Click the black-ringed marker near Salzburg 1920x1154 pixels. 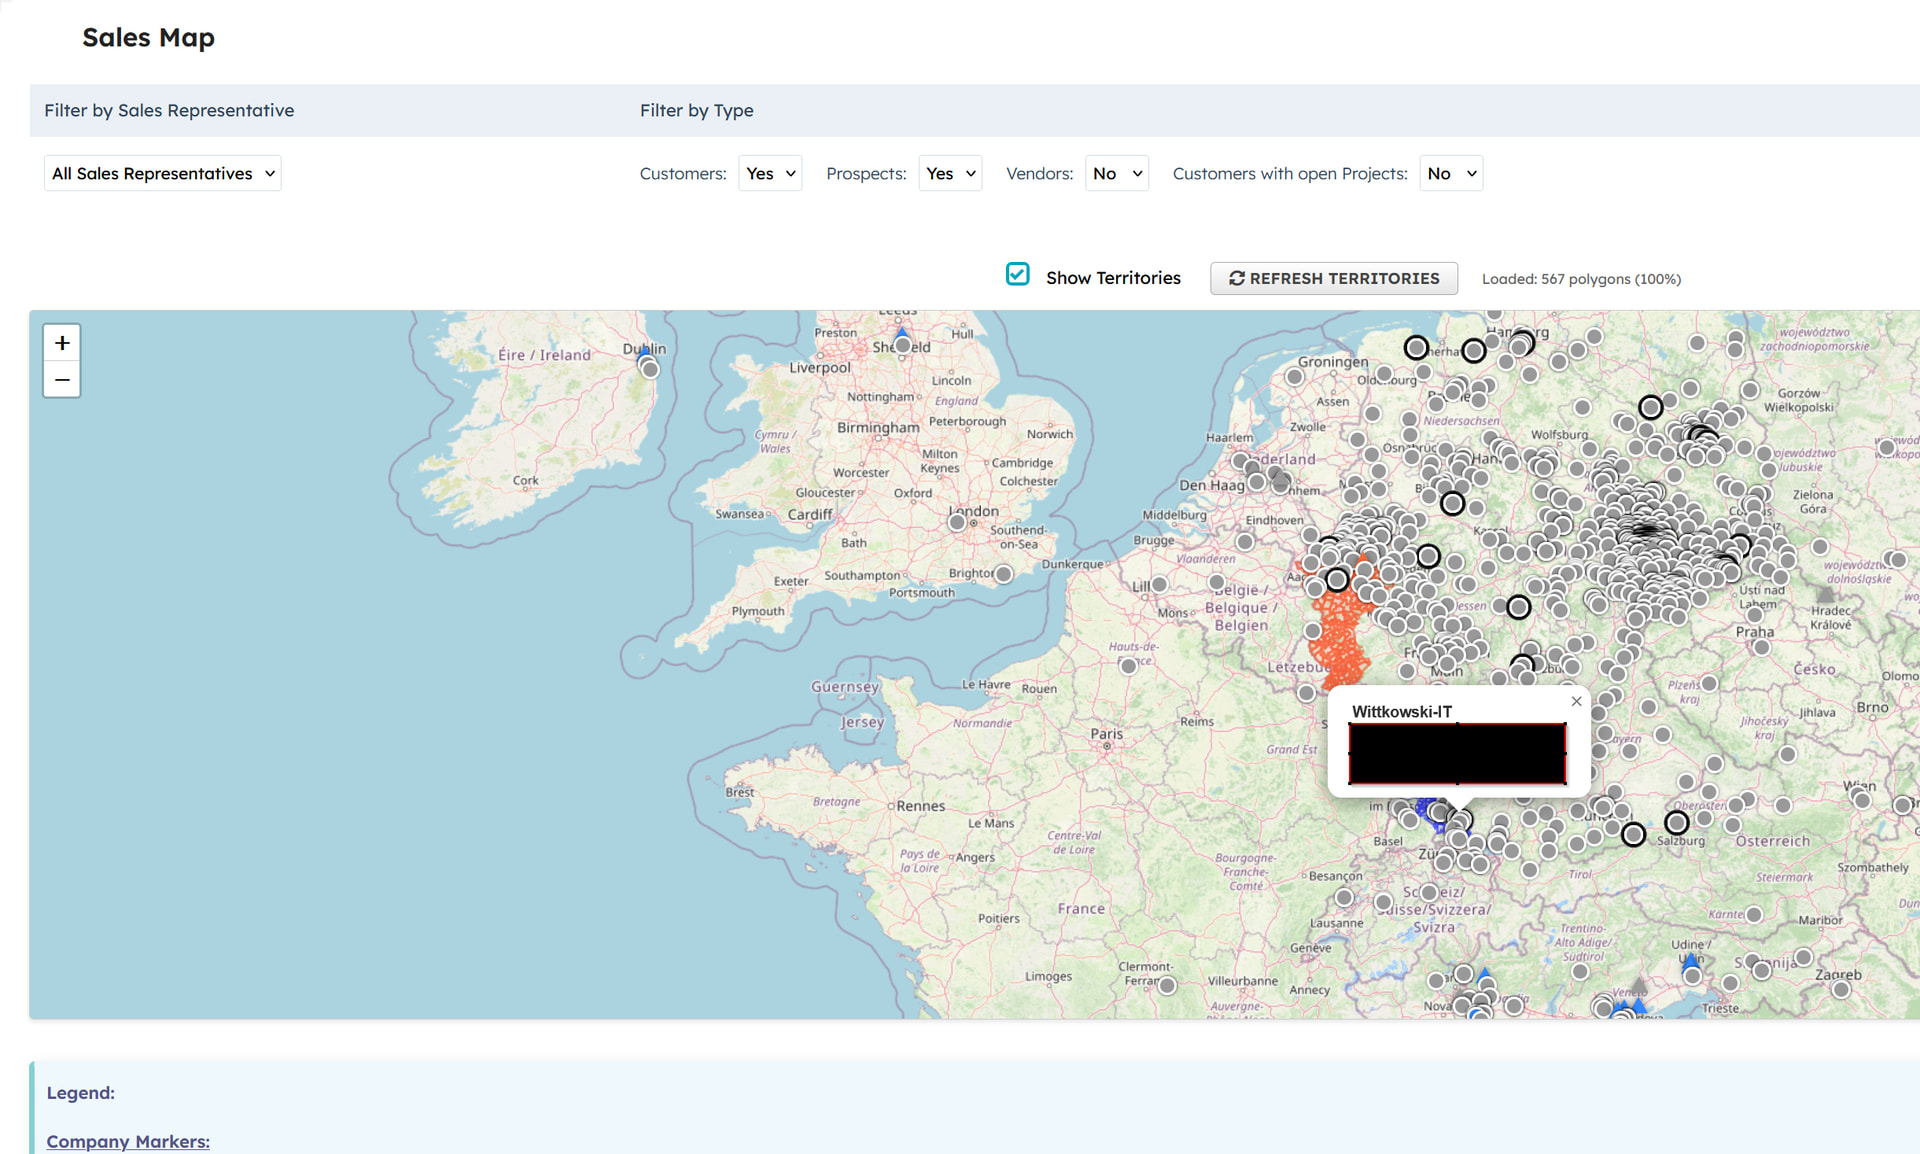click(x=1676, y=822)
